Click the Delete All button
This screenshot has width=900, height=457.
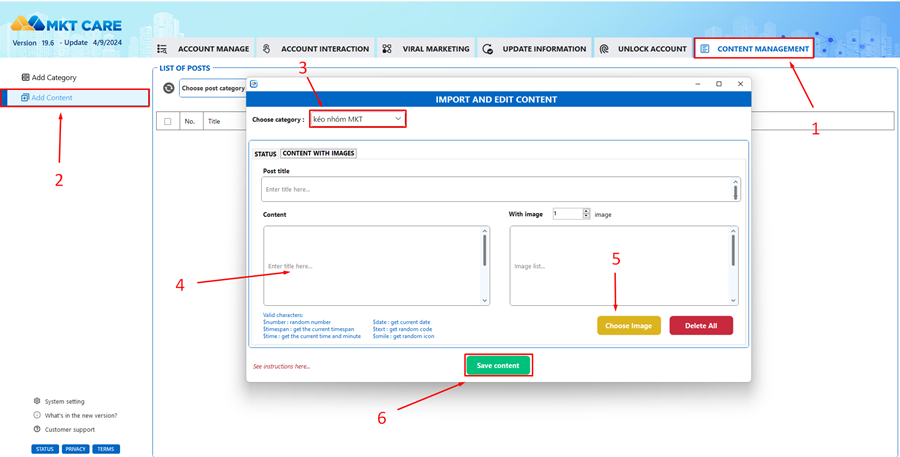point(701,326)
